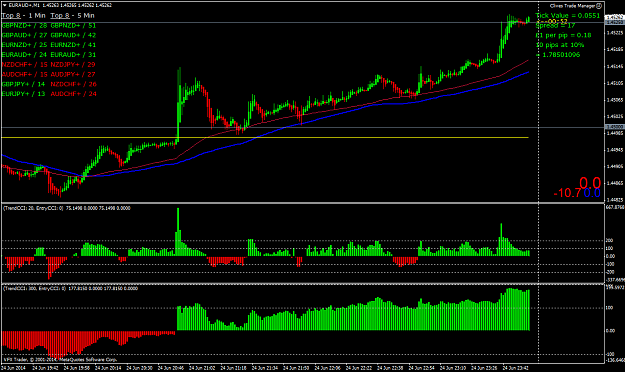Click the EURAUD+ / 24 row
Screen dimensions: 625x372
point(24,55)
